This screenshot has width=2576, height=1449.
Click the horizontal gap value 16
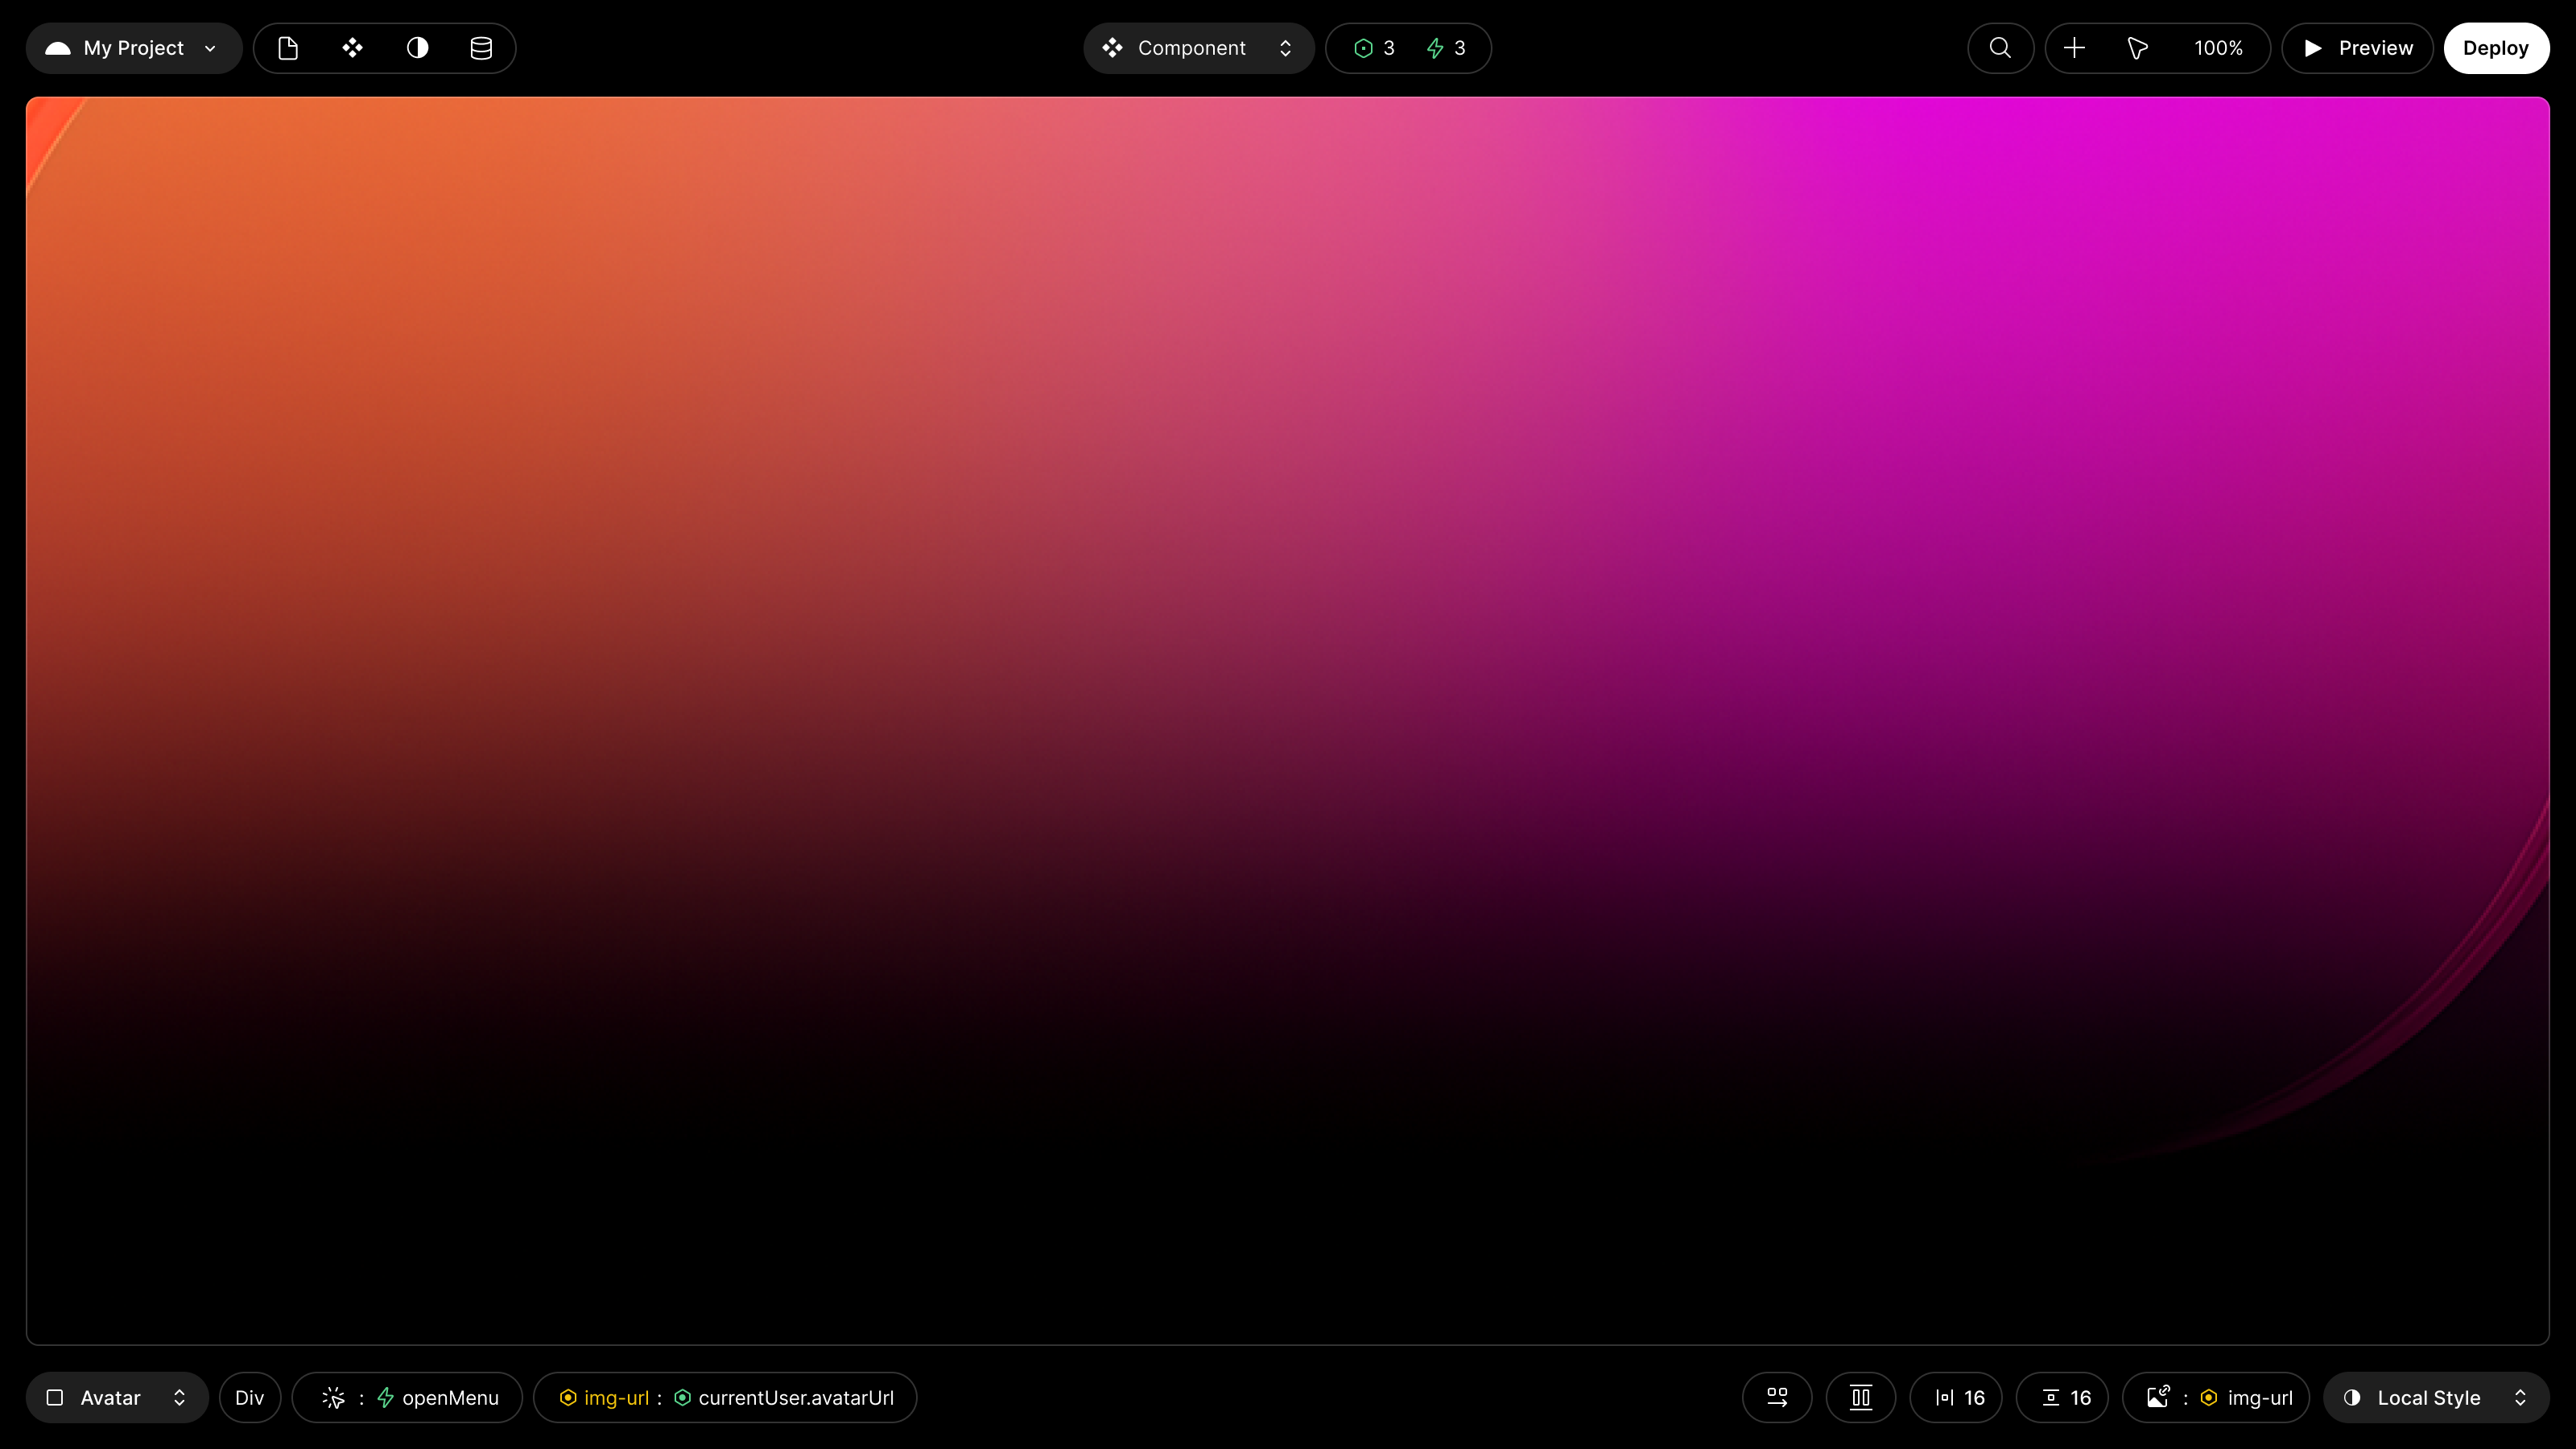[x=1957, y=1397]
